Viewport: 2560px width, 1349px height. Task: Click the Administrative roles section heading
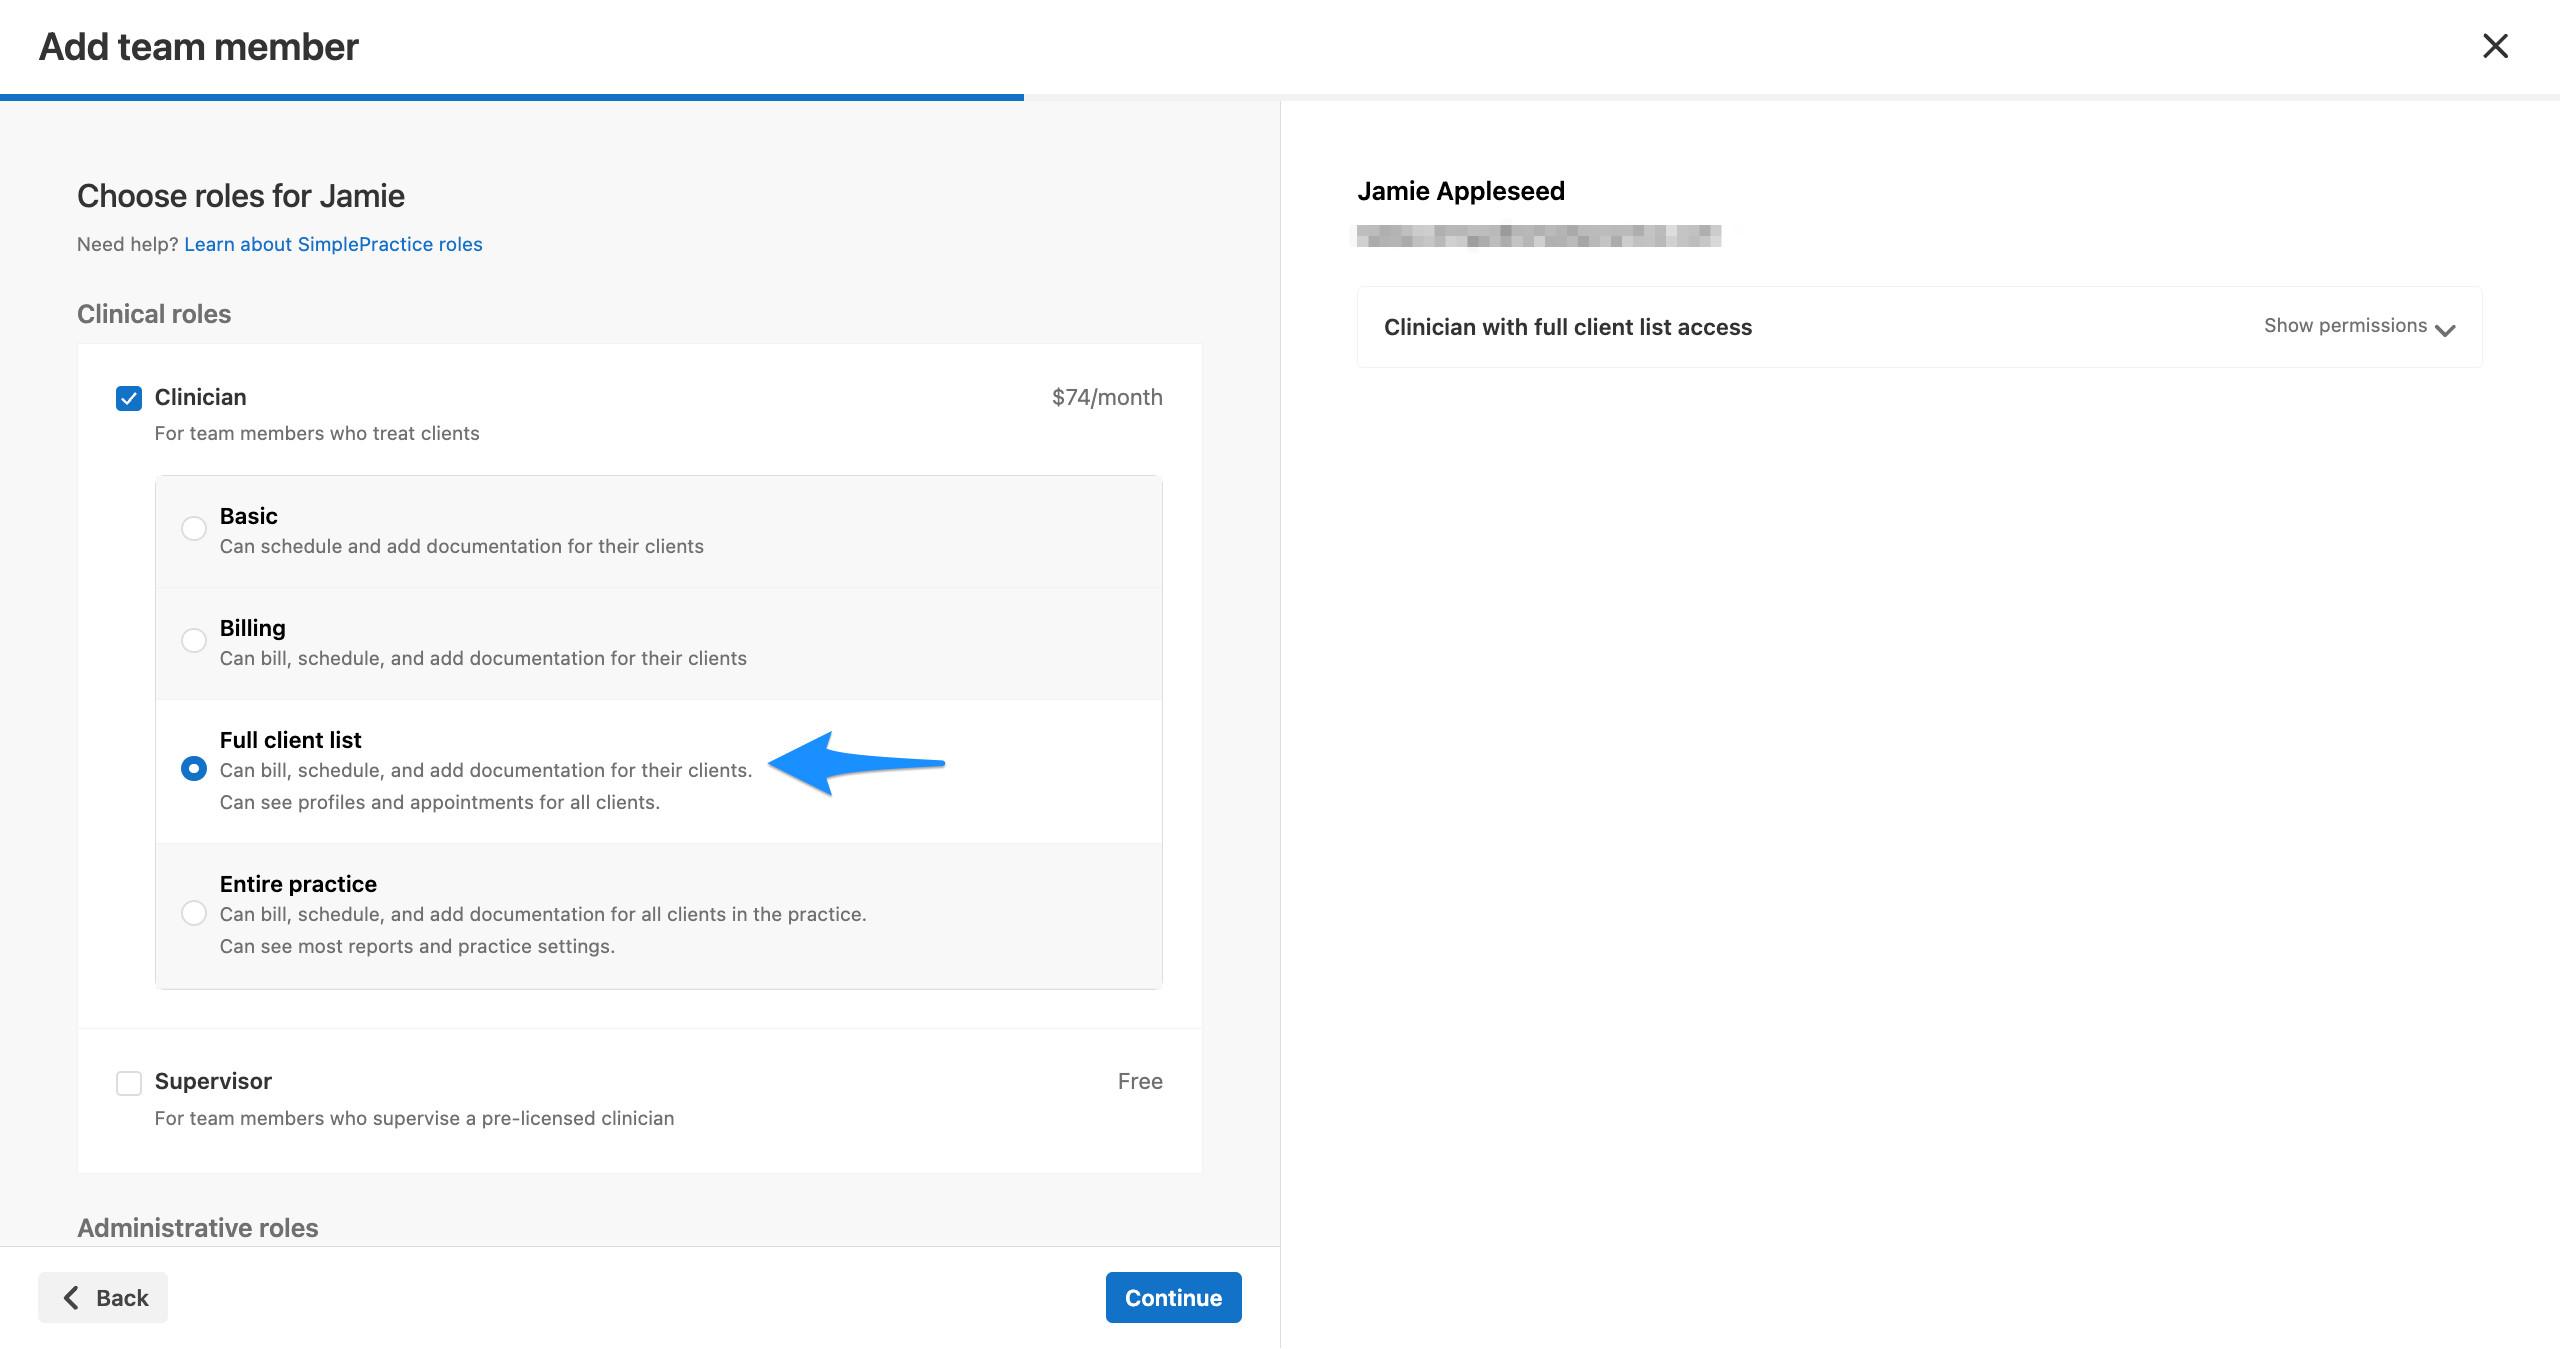198,1227
